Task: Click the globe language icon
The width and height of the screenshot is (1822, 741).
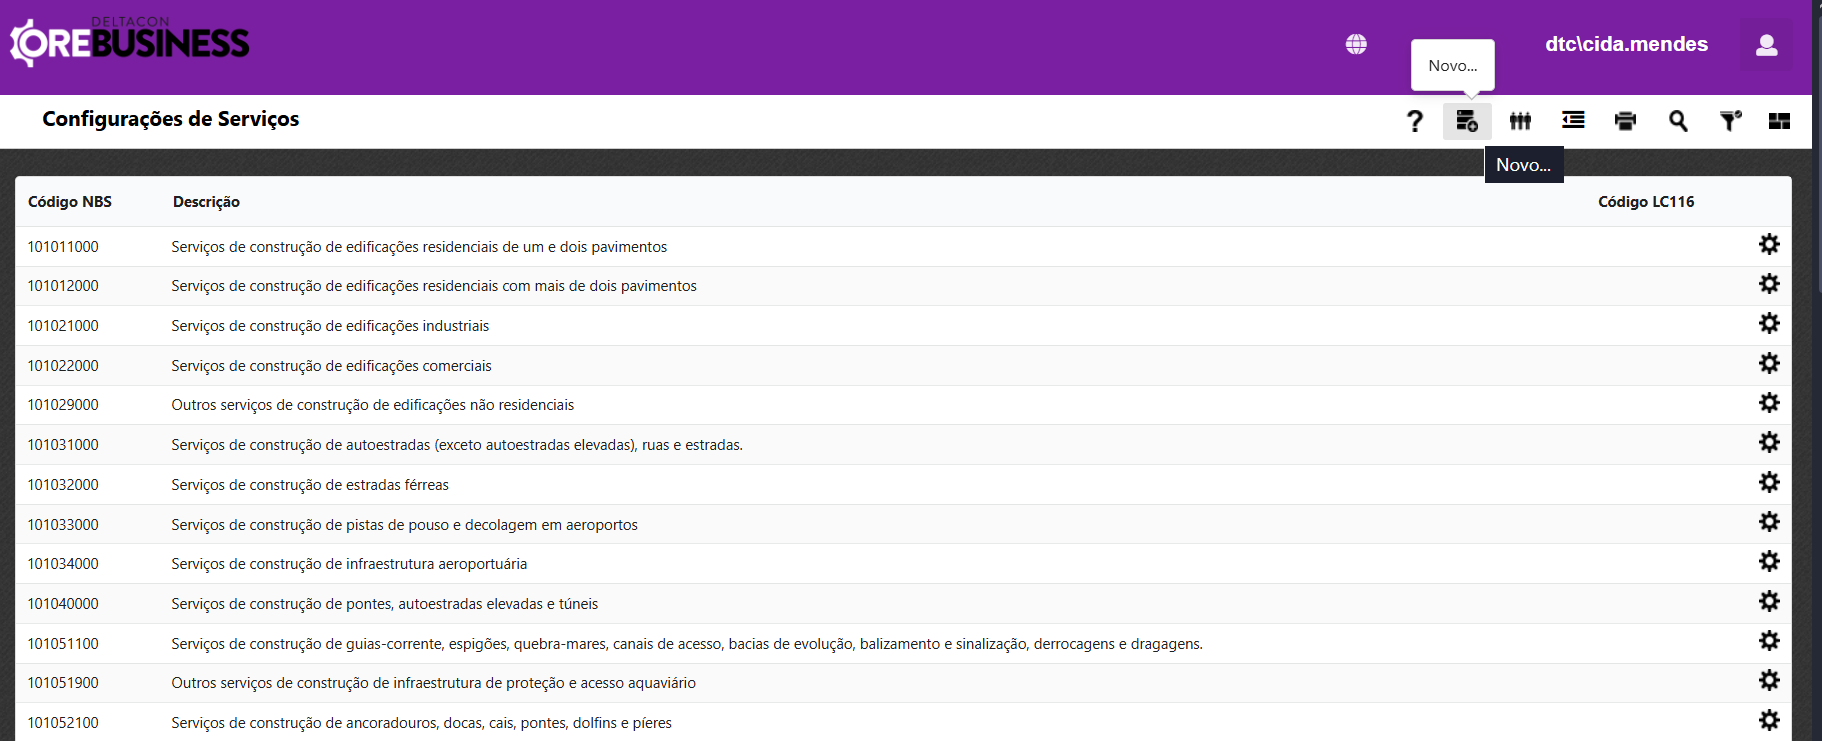Action: pyautogui.click(x=1356, y=44)
